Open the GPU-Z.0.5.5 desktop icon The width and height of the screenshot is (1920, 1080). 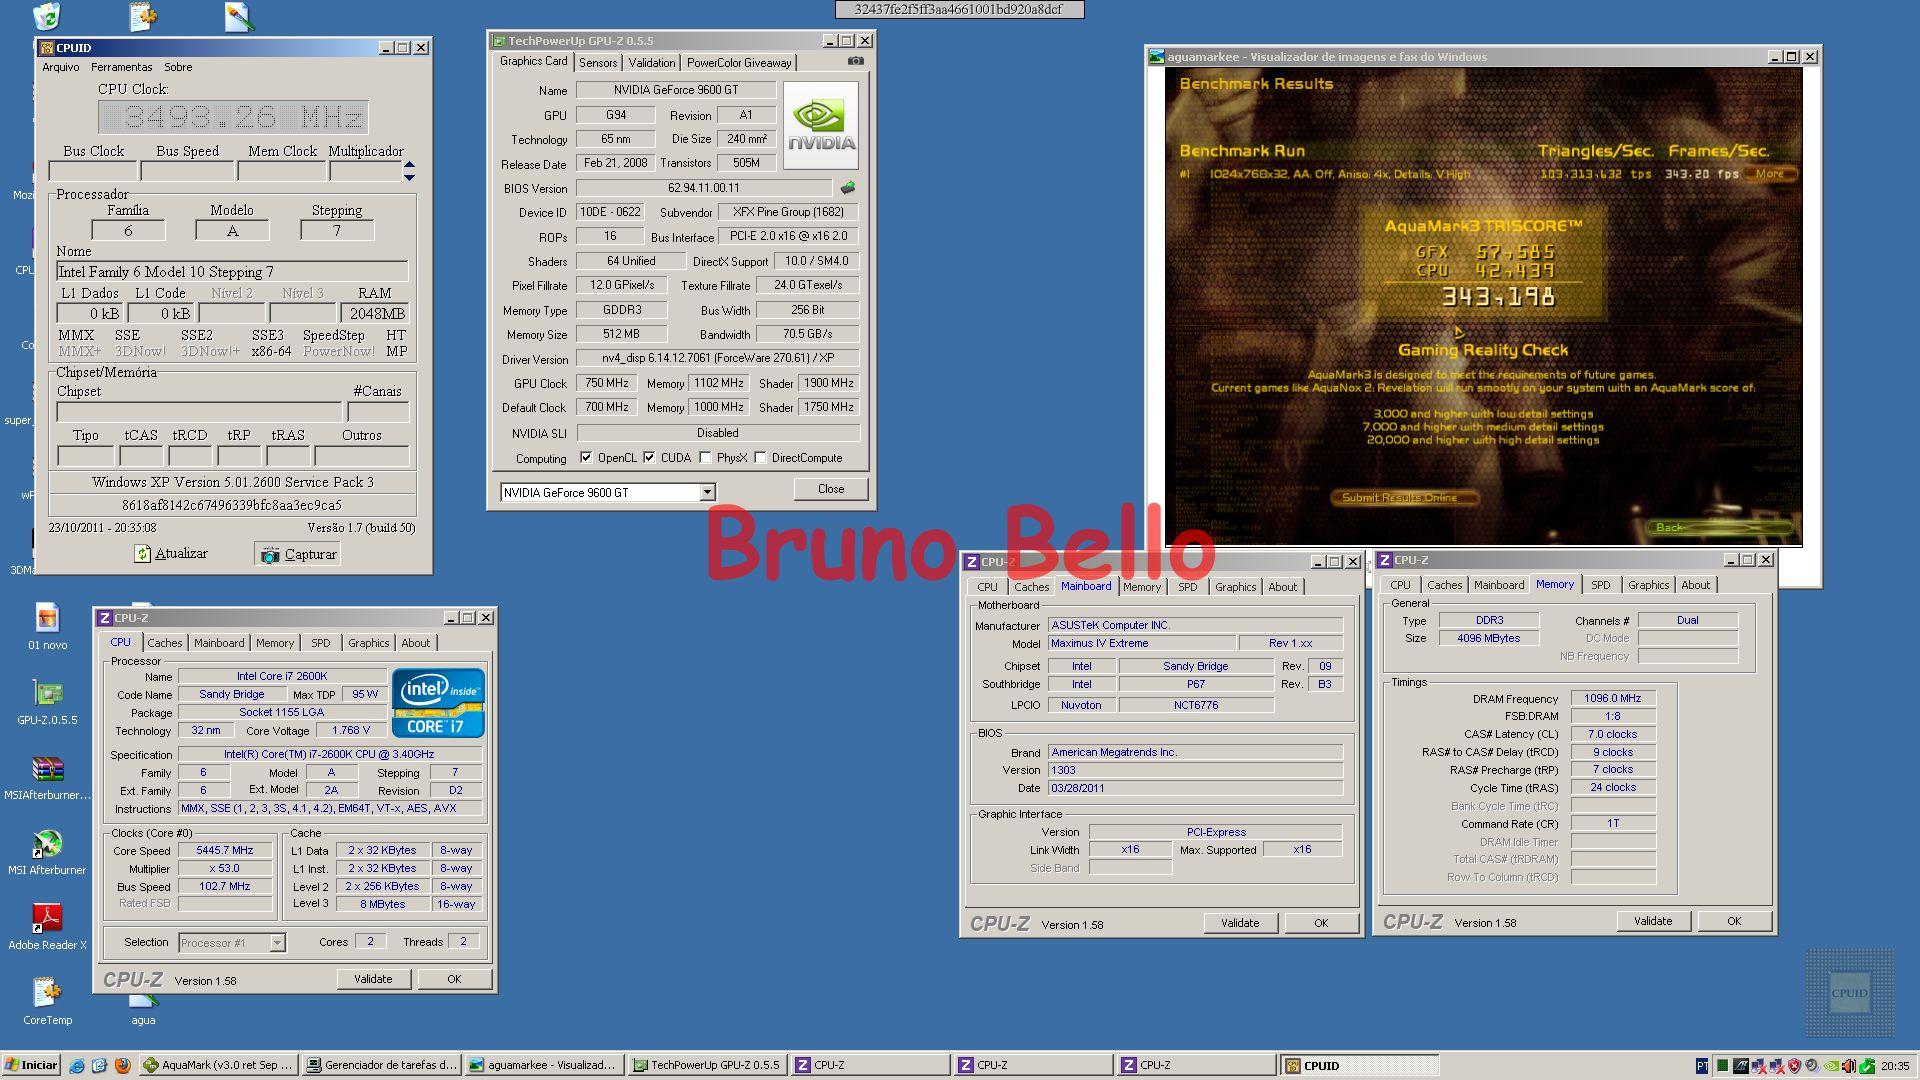coord(47,702)
